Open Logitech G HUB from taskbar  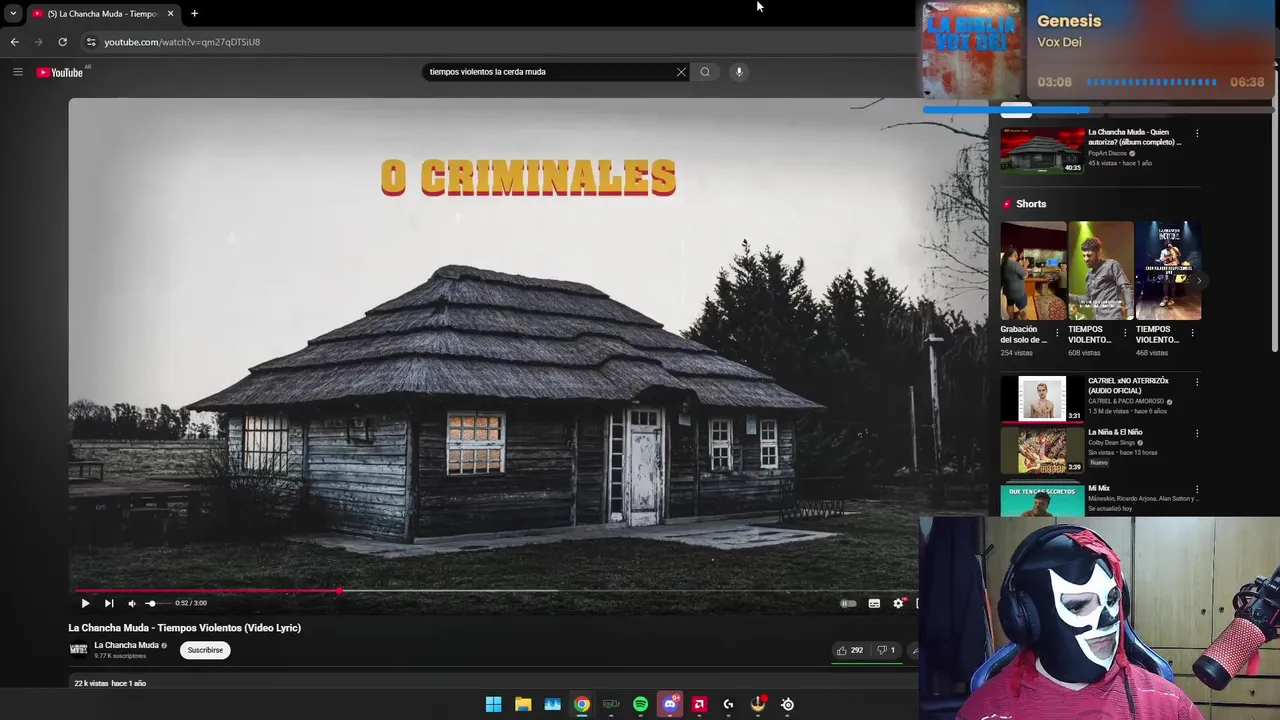728,704
